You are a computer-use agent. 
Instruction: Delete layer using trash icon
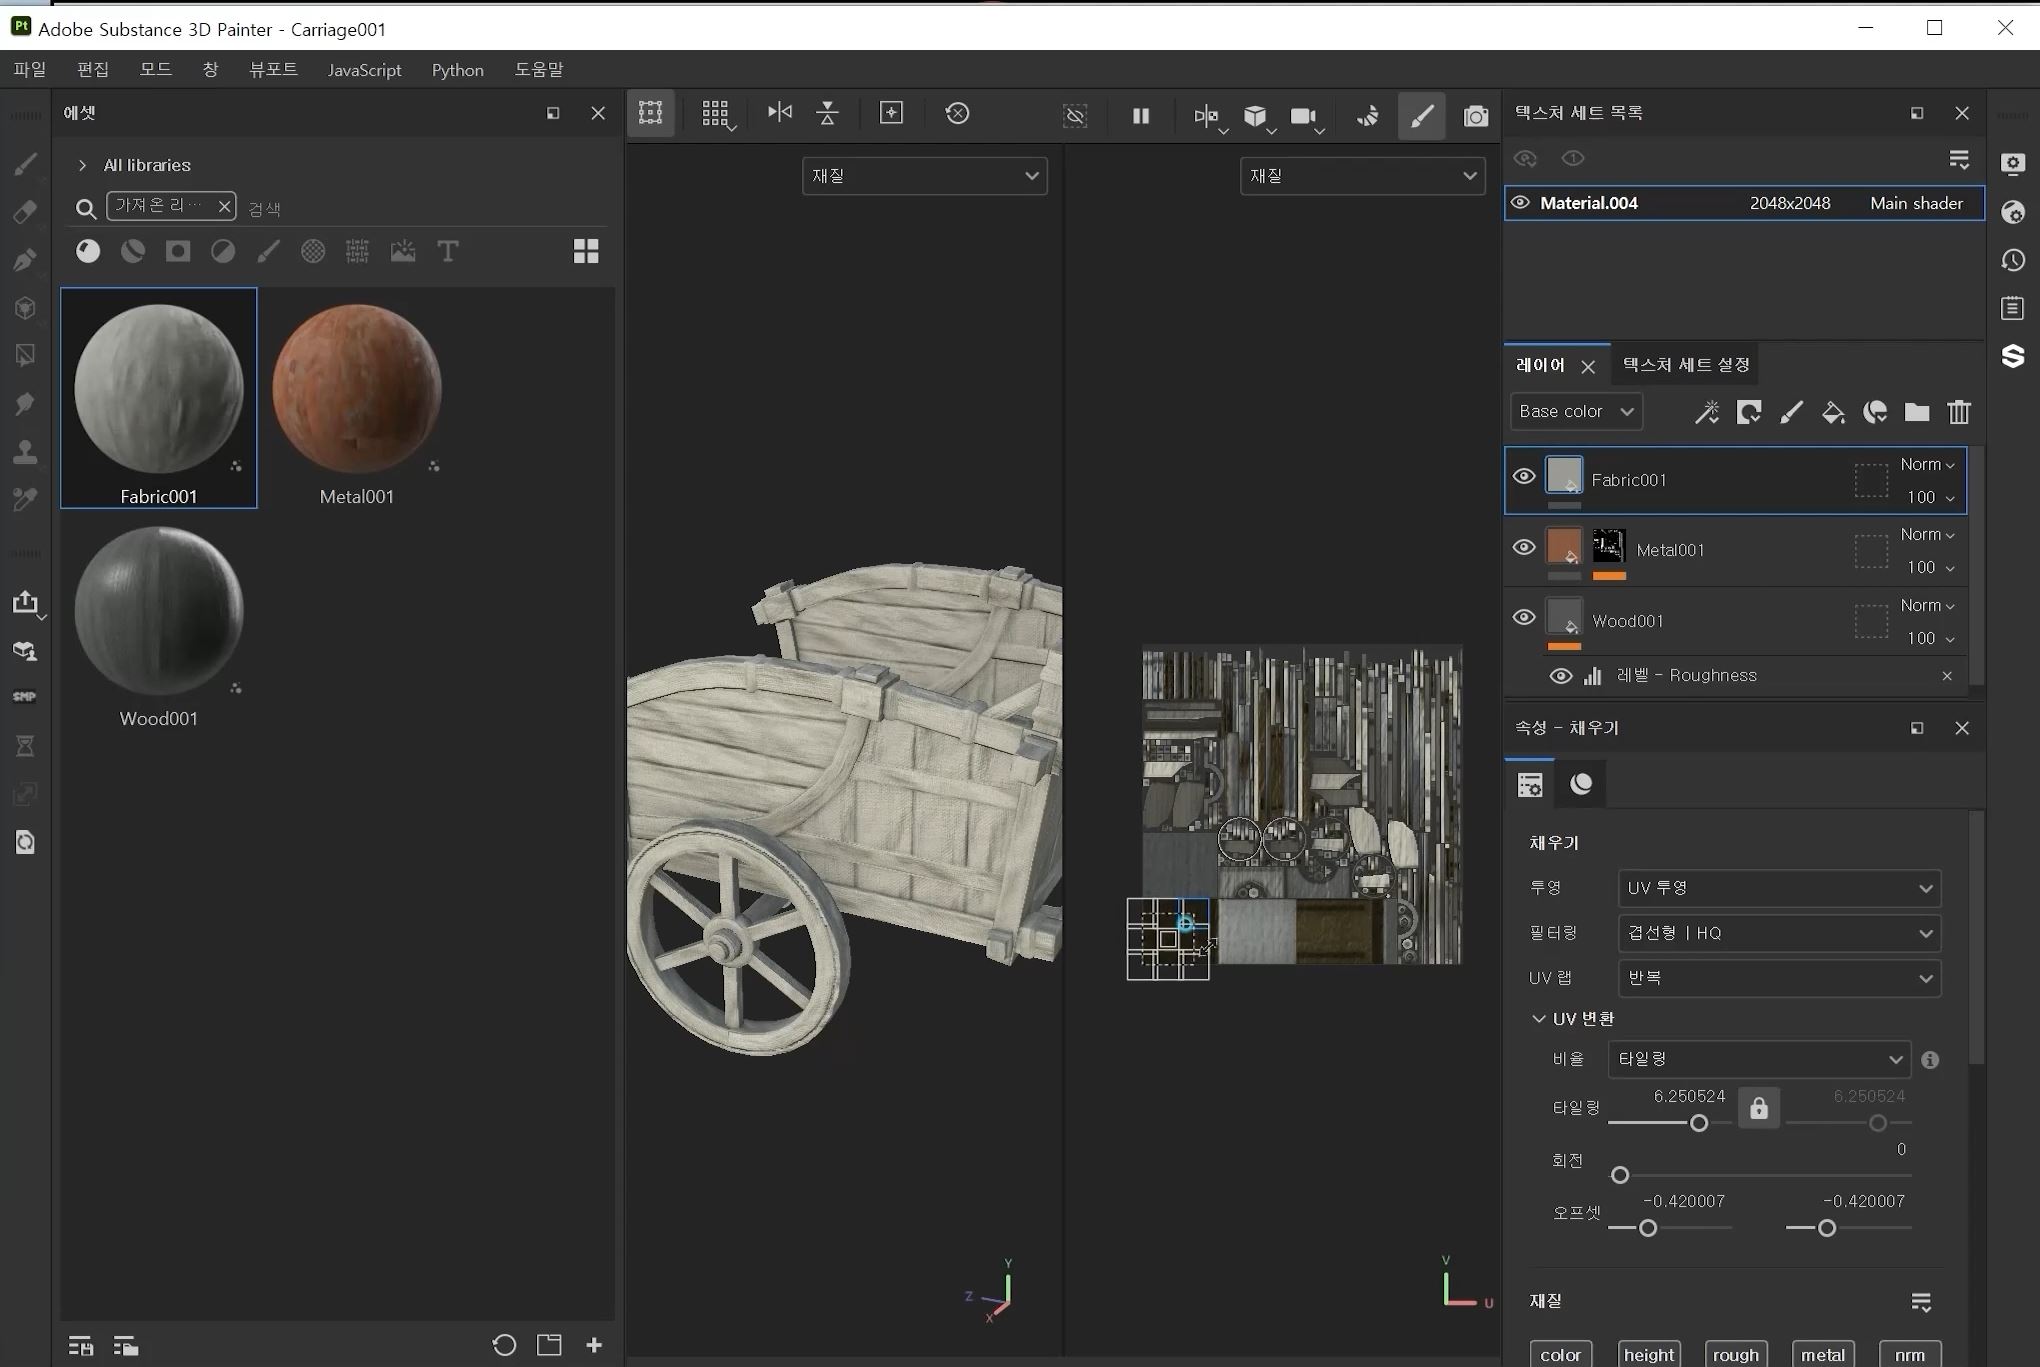click(1958, 412)
